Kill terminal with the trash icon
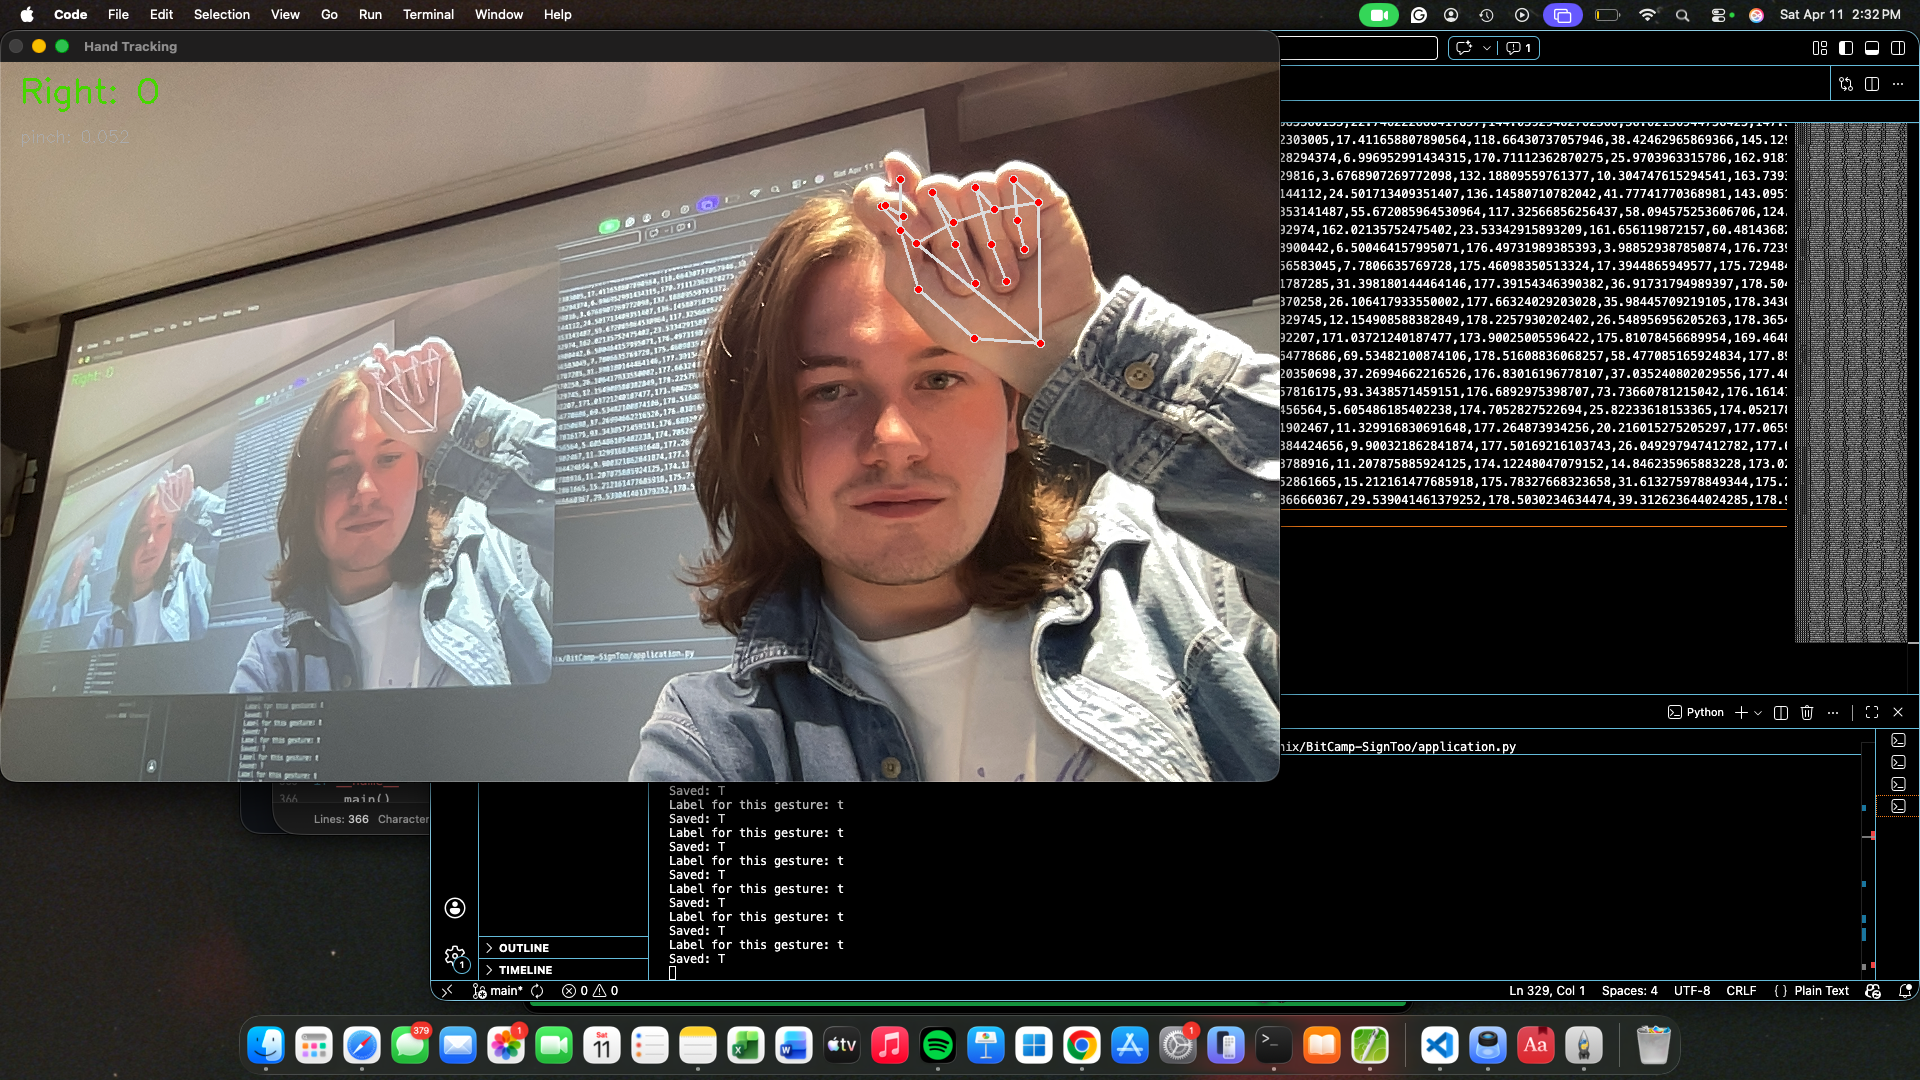1920x1080 pixels. [x=1807, y=712]
